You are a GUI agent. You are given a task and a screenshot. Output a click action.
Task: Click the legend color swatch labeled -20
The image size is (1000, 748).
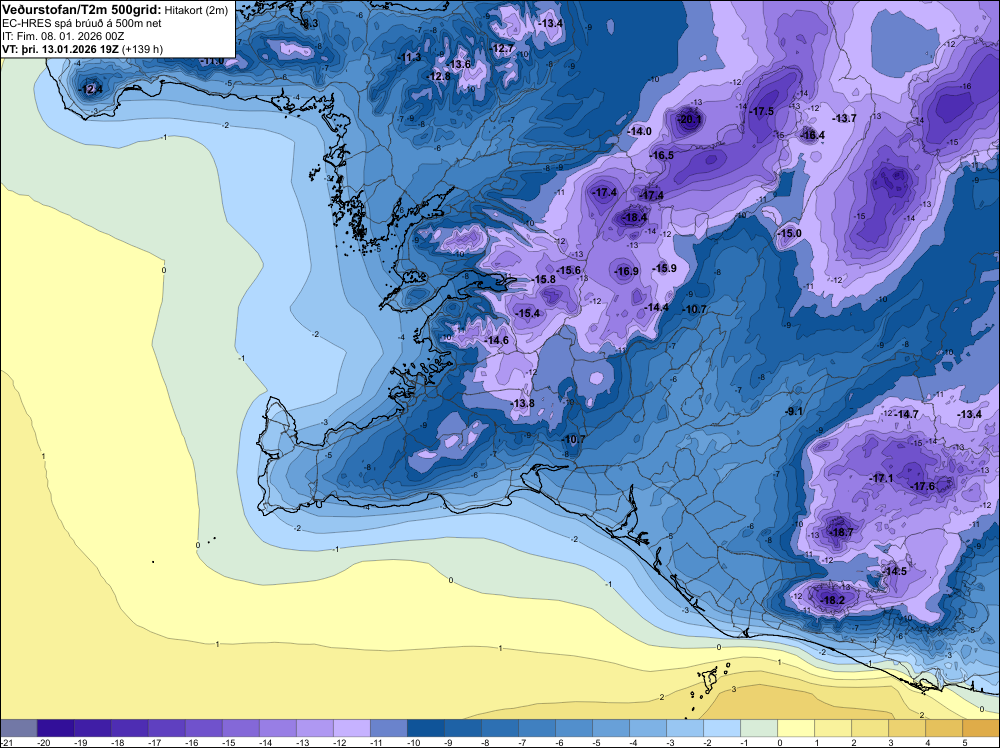pyautogui.click(x=55, y=728)
